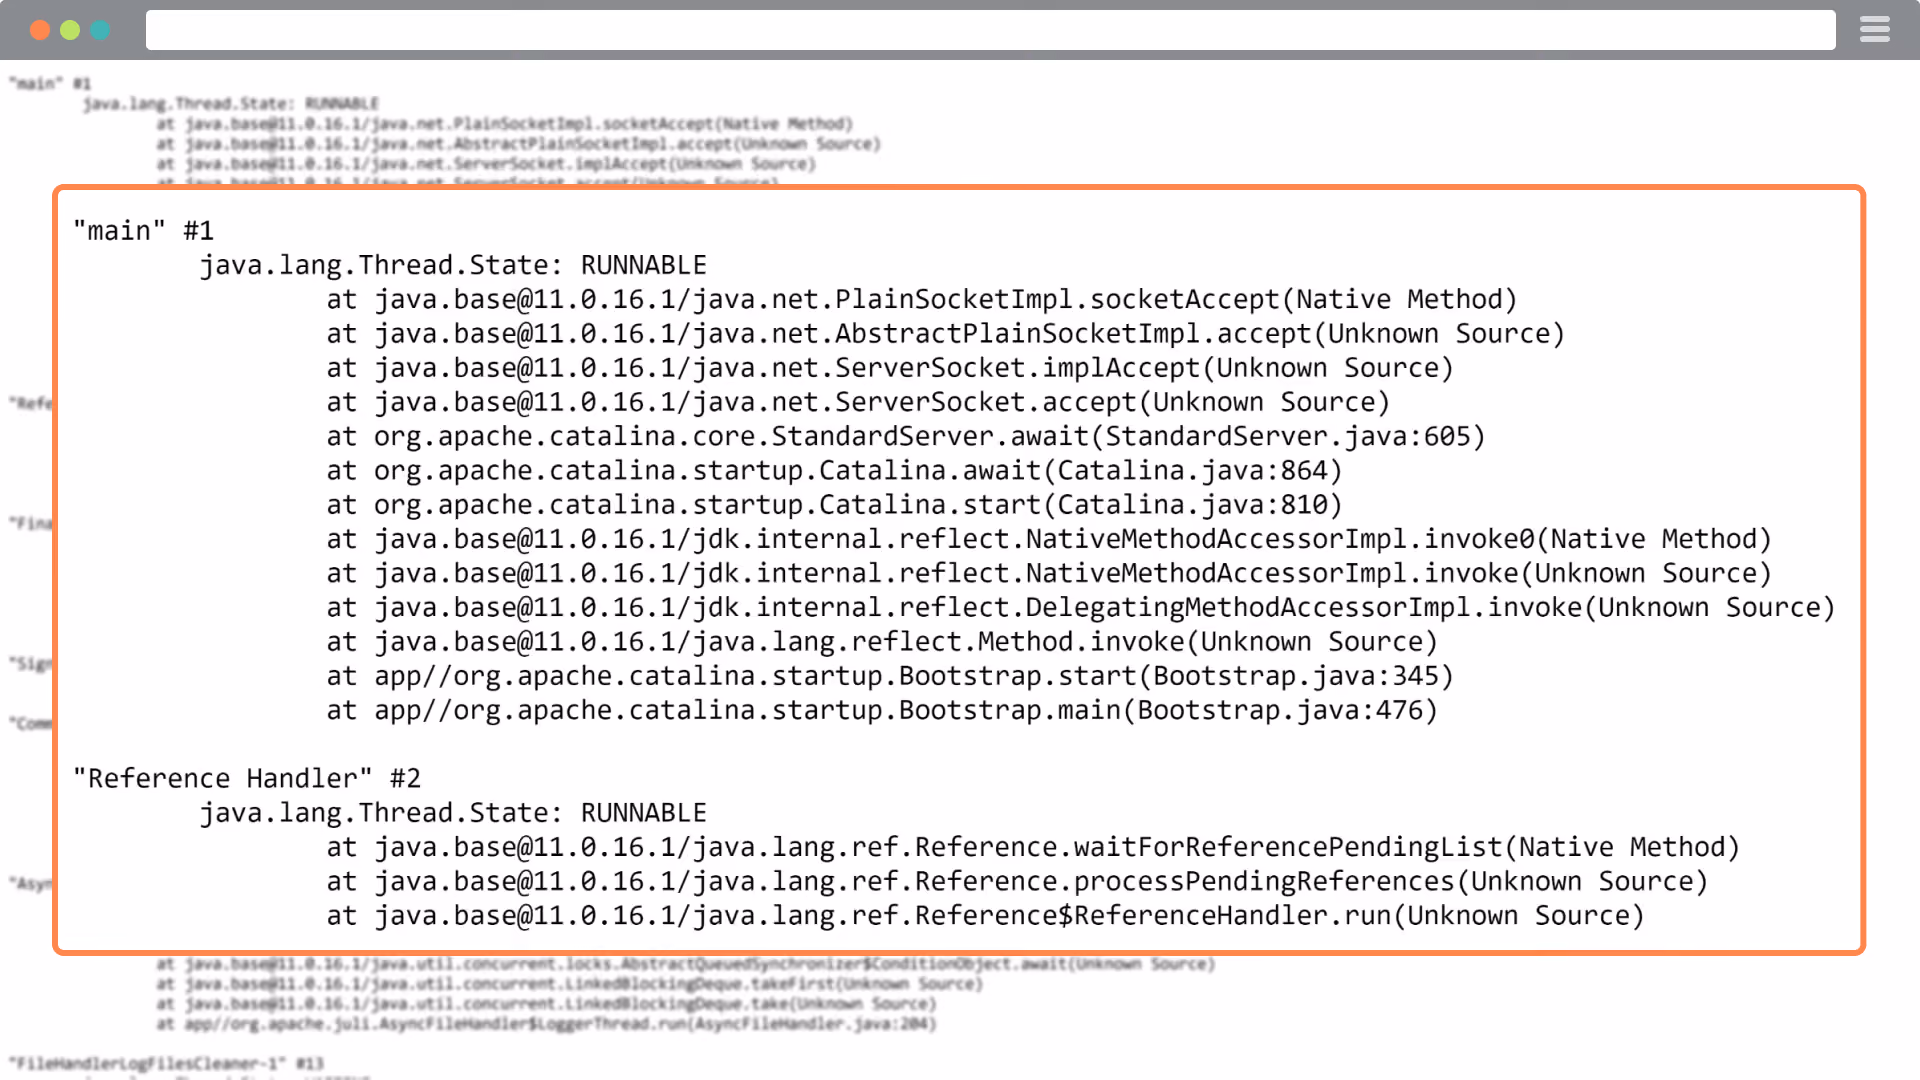Click the AbstractPlainSocketImpl.accept stack line

pyautogui.click(x=946, y=334)
